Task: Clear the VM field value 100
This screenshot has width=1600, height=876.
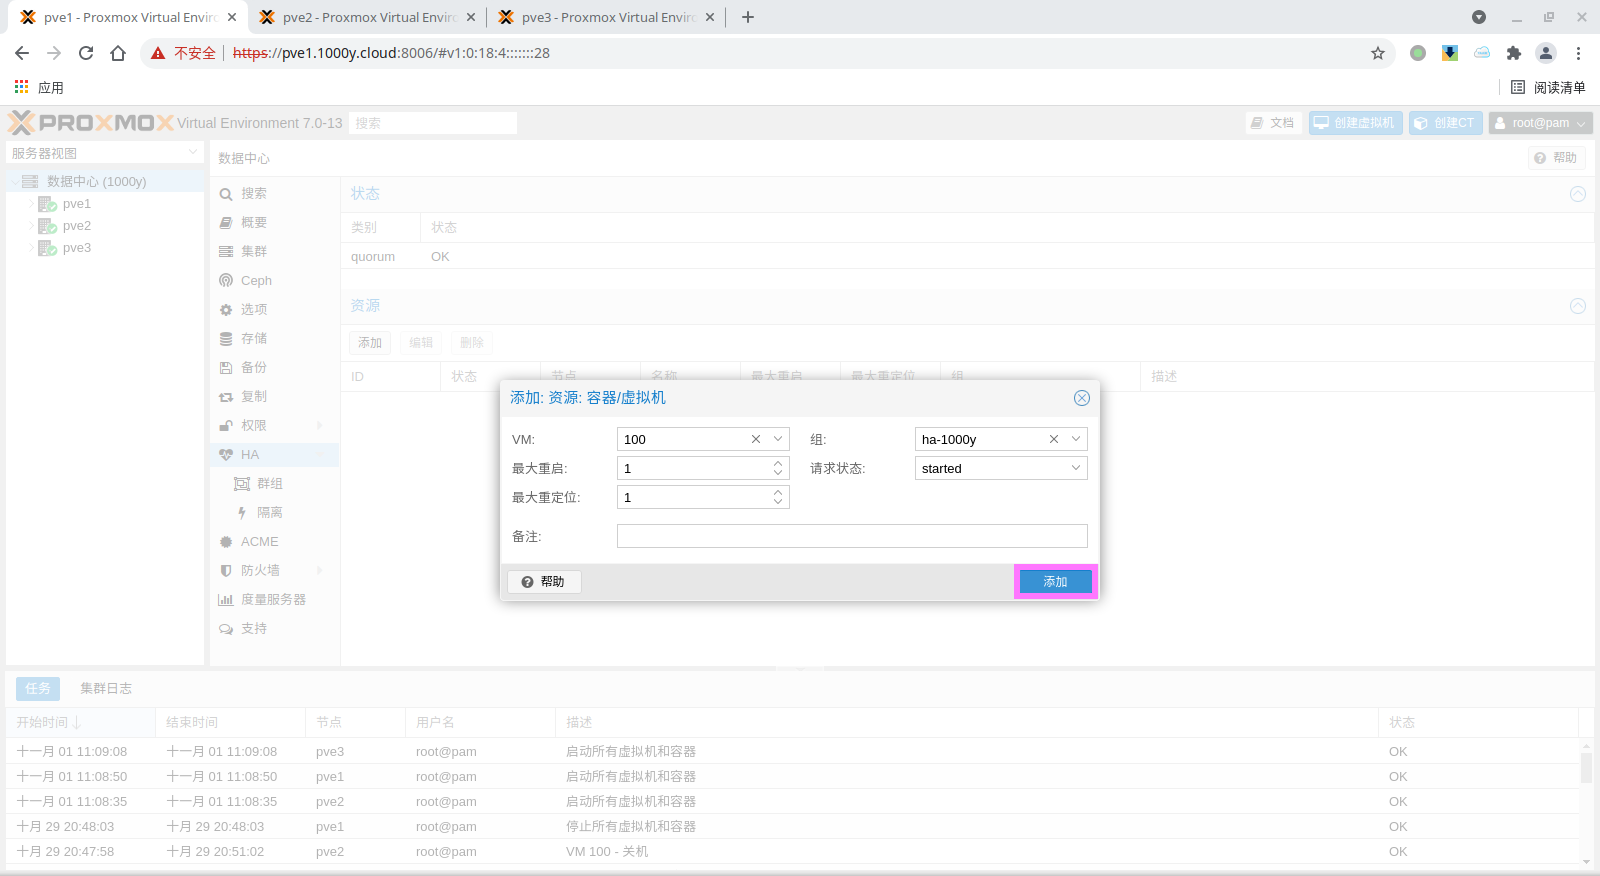Action: pos(756,439)
